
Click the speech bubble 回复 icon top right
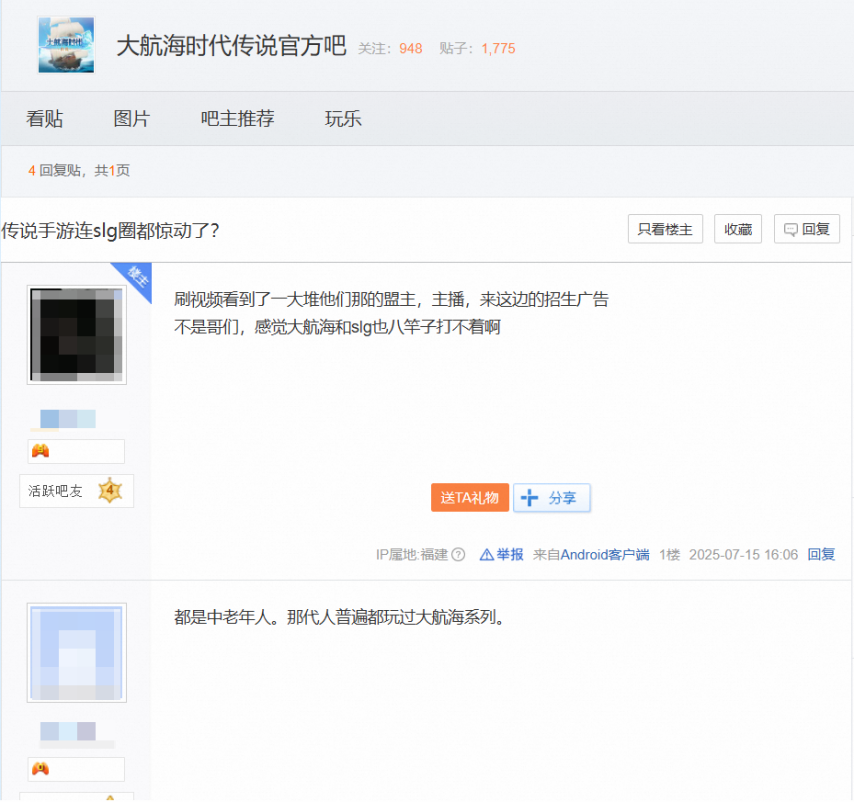tap(790, 228)
